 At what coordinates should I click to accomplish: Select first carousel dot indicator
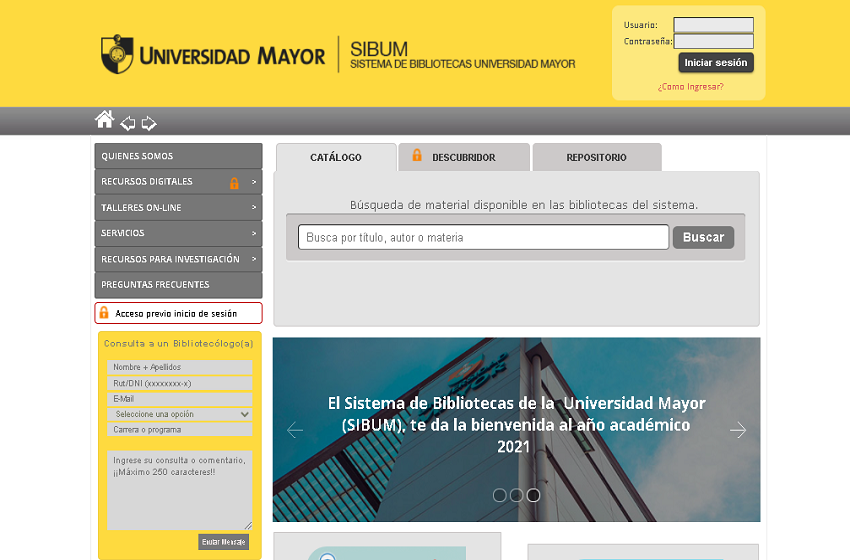(x=500, y=495)
